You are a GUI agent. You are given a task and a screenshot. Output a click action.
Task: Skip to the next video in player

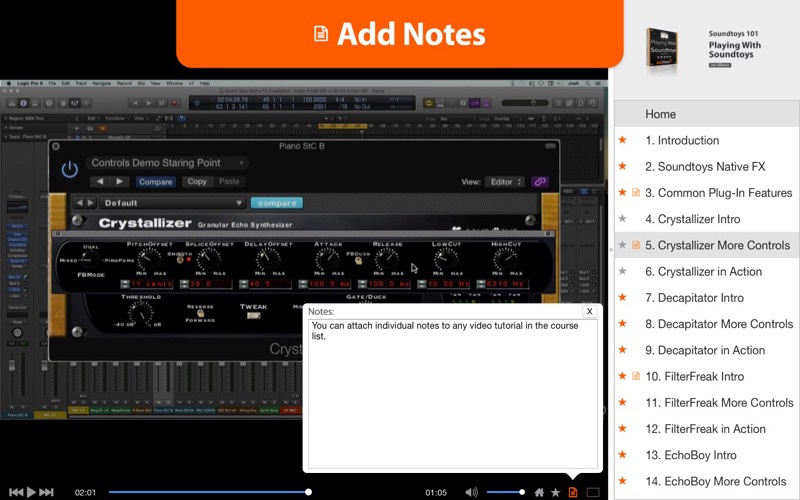click(46, 492)
